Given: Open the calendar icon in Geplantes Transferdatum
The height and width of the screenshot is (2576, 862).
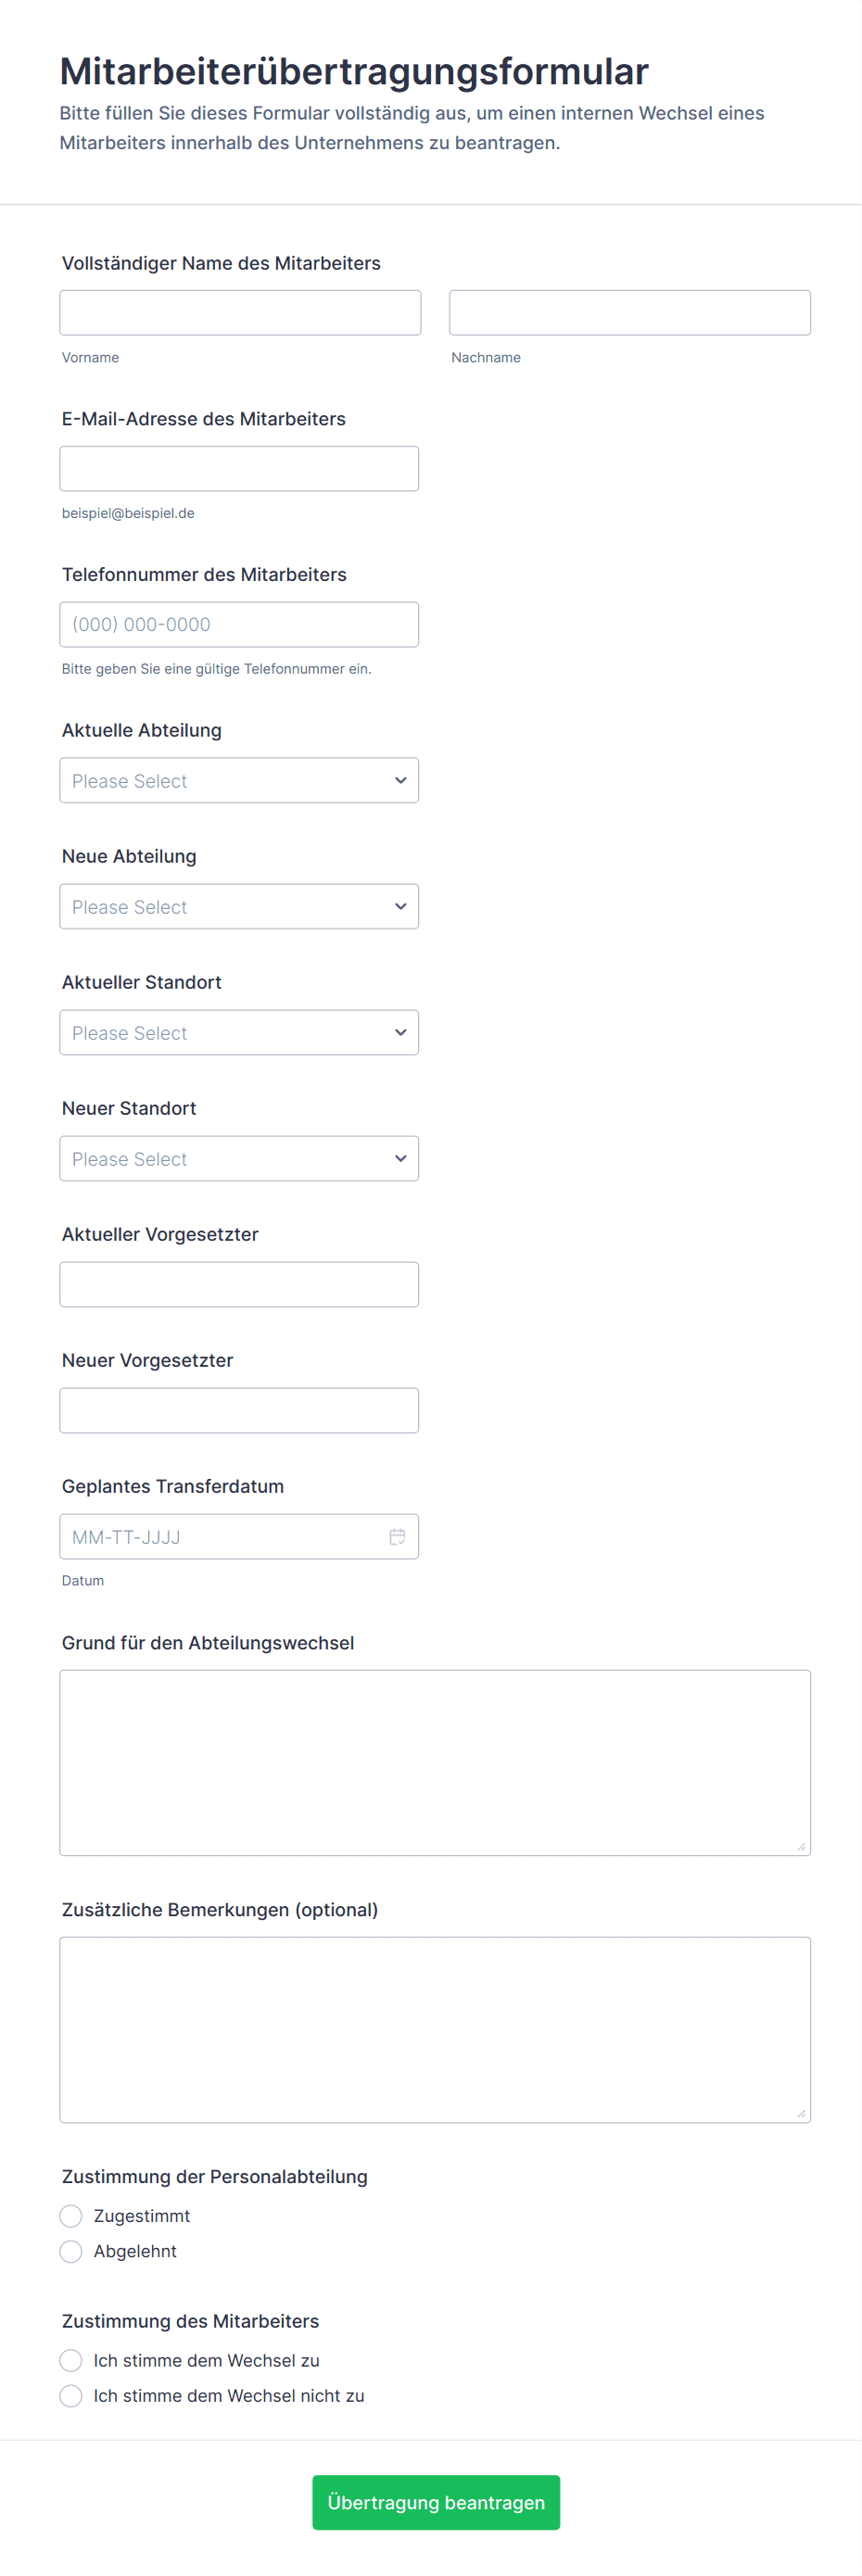Looking at the screenshot, I should pyautogui.click(x=397, y=1536).
